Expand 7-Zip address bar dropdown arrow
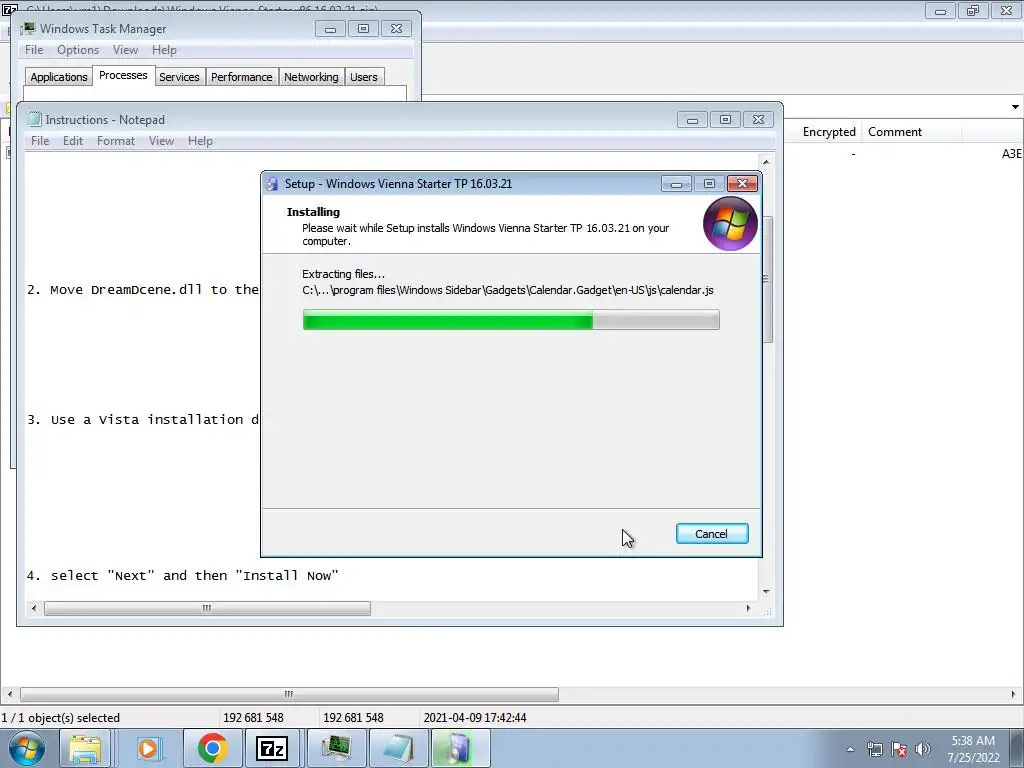Viewport: 1024px width, 768px height. point(1015,106)
